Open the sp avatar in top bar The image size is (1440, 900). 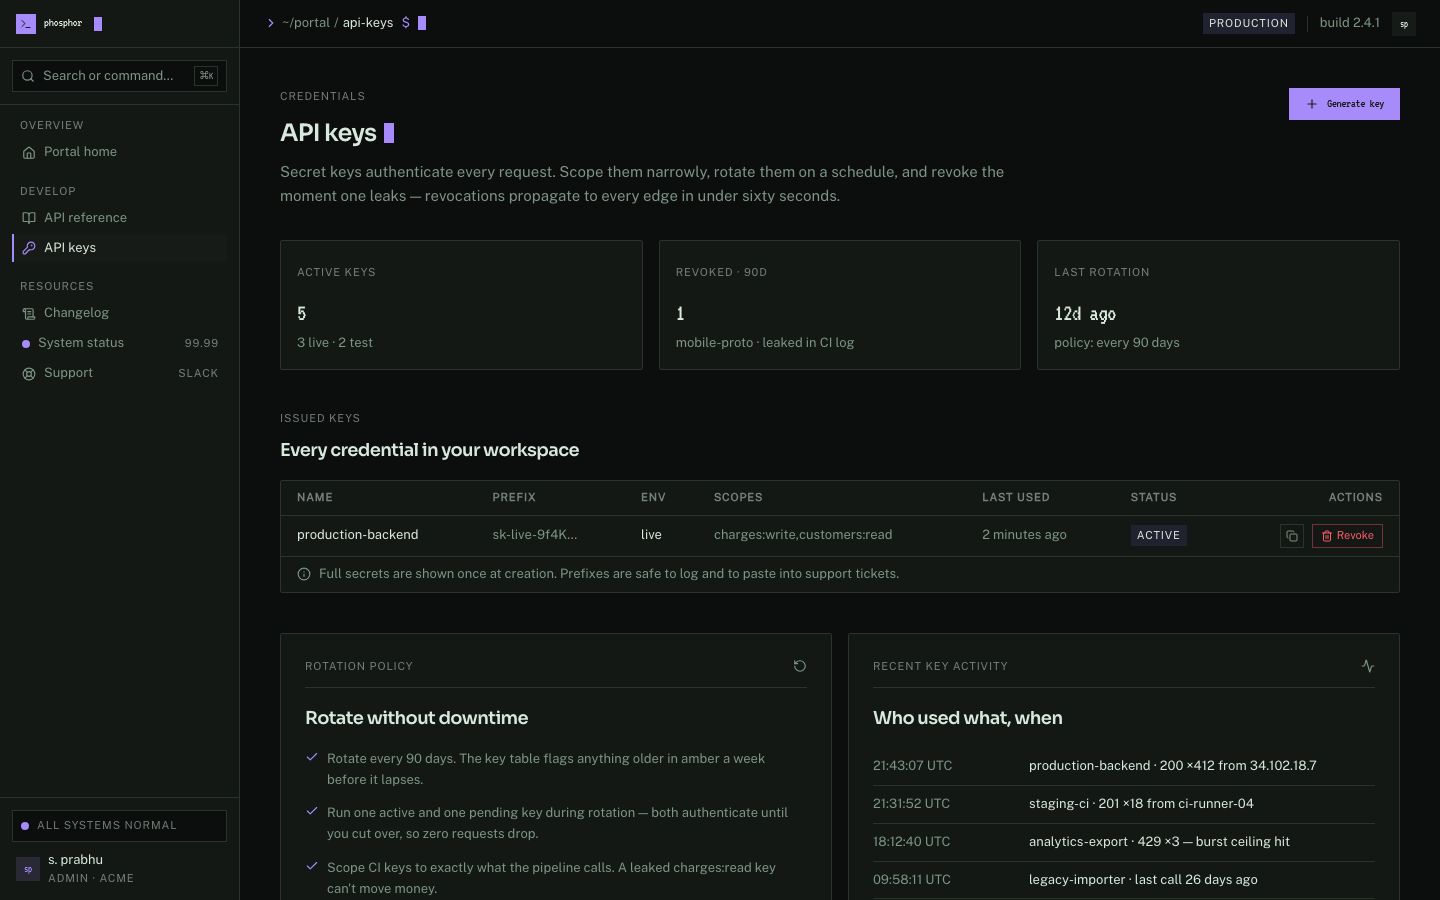point(1404,24)
